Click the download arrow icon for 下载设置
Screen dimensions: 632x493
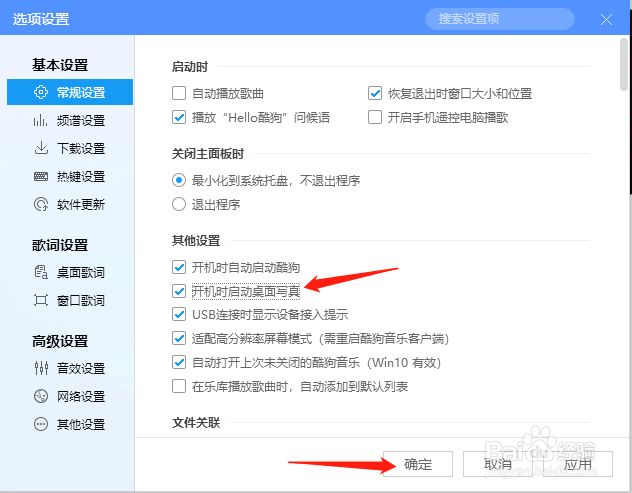(x=41, y=148)
